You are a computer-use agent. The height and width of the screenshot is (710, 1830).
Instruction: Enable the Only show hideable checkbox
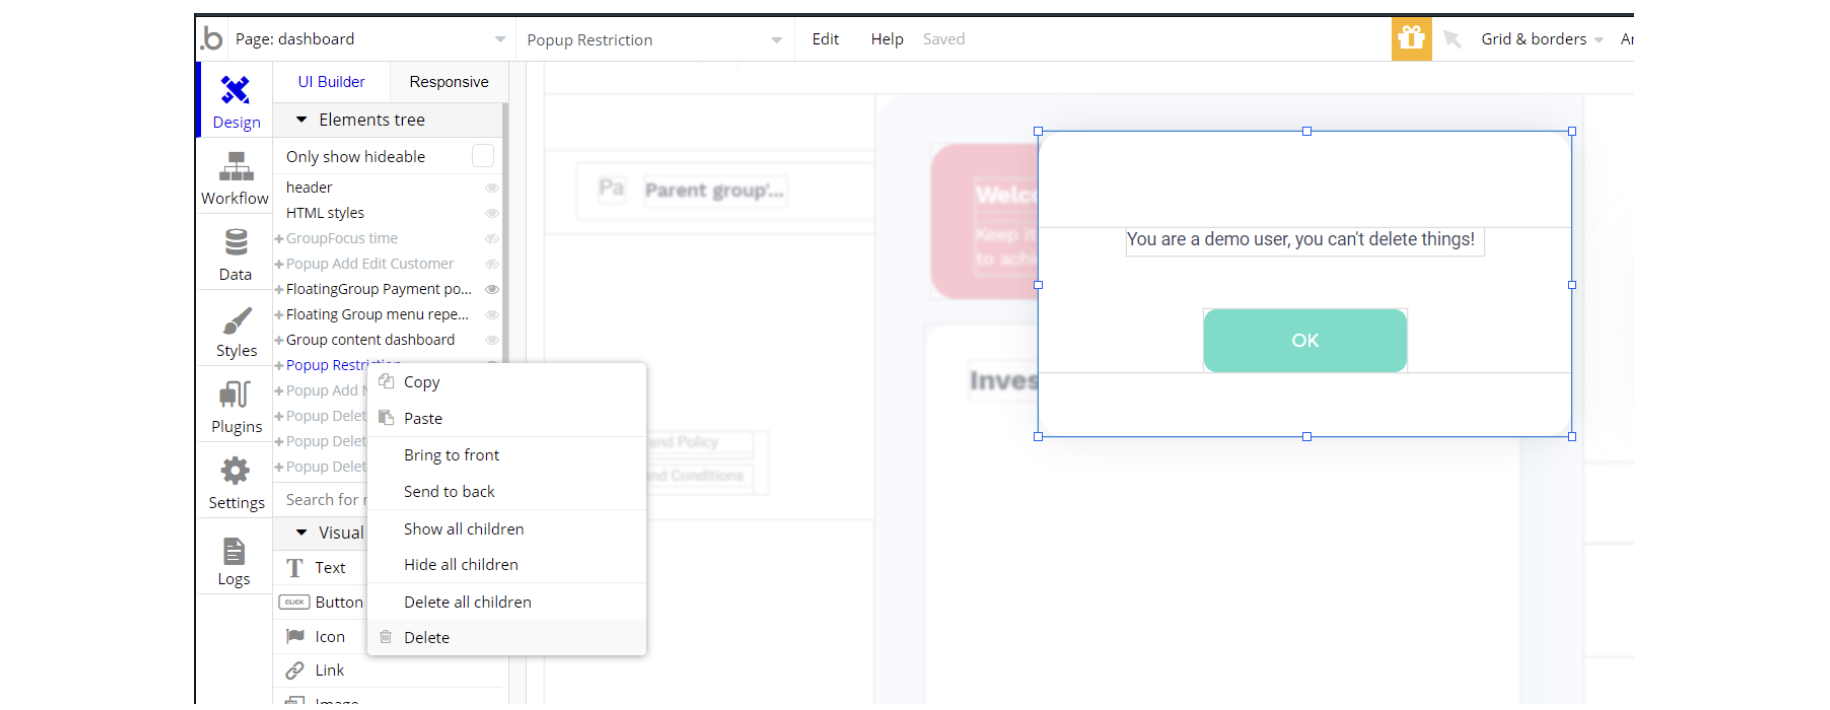click(x=483, y=156)
